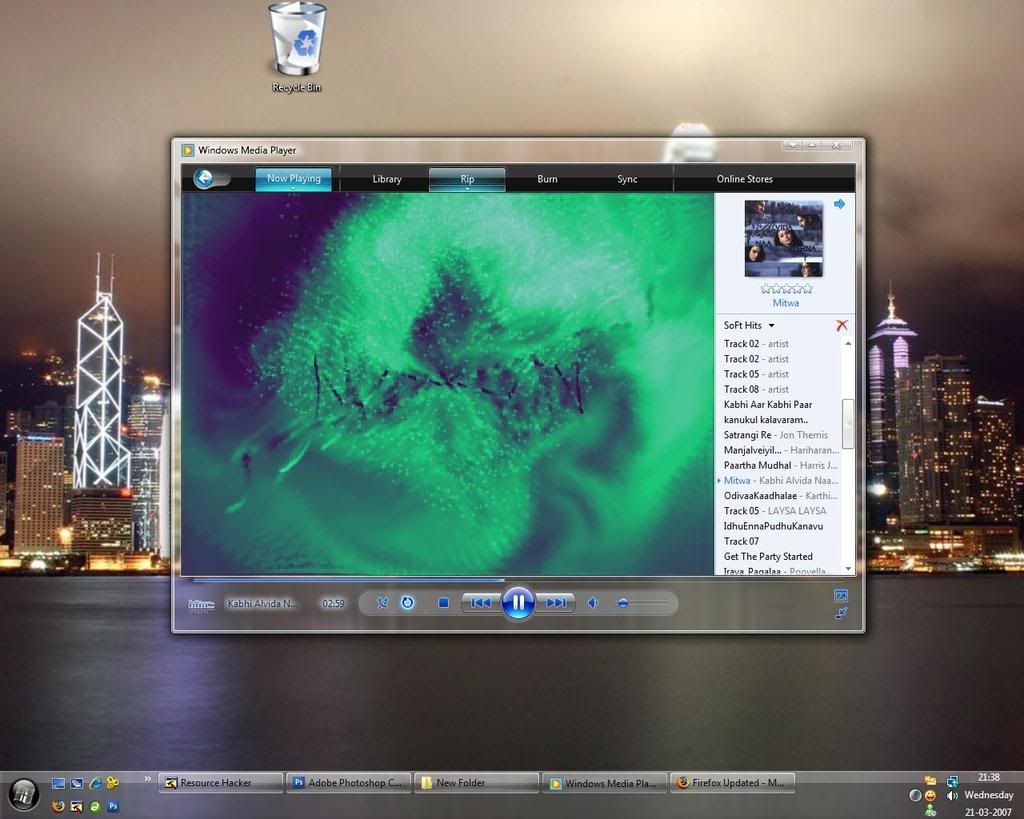Select kanukul kalavaram.. in playlist
Image resolution: width=1024 pixels, height=819 pixels.
coord(766,420)
